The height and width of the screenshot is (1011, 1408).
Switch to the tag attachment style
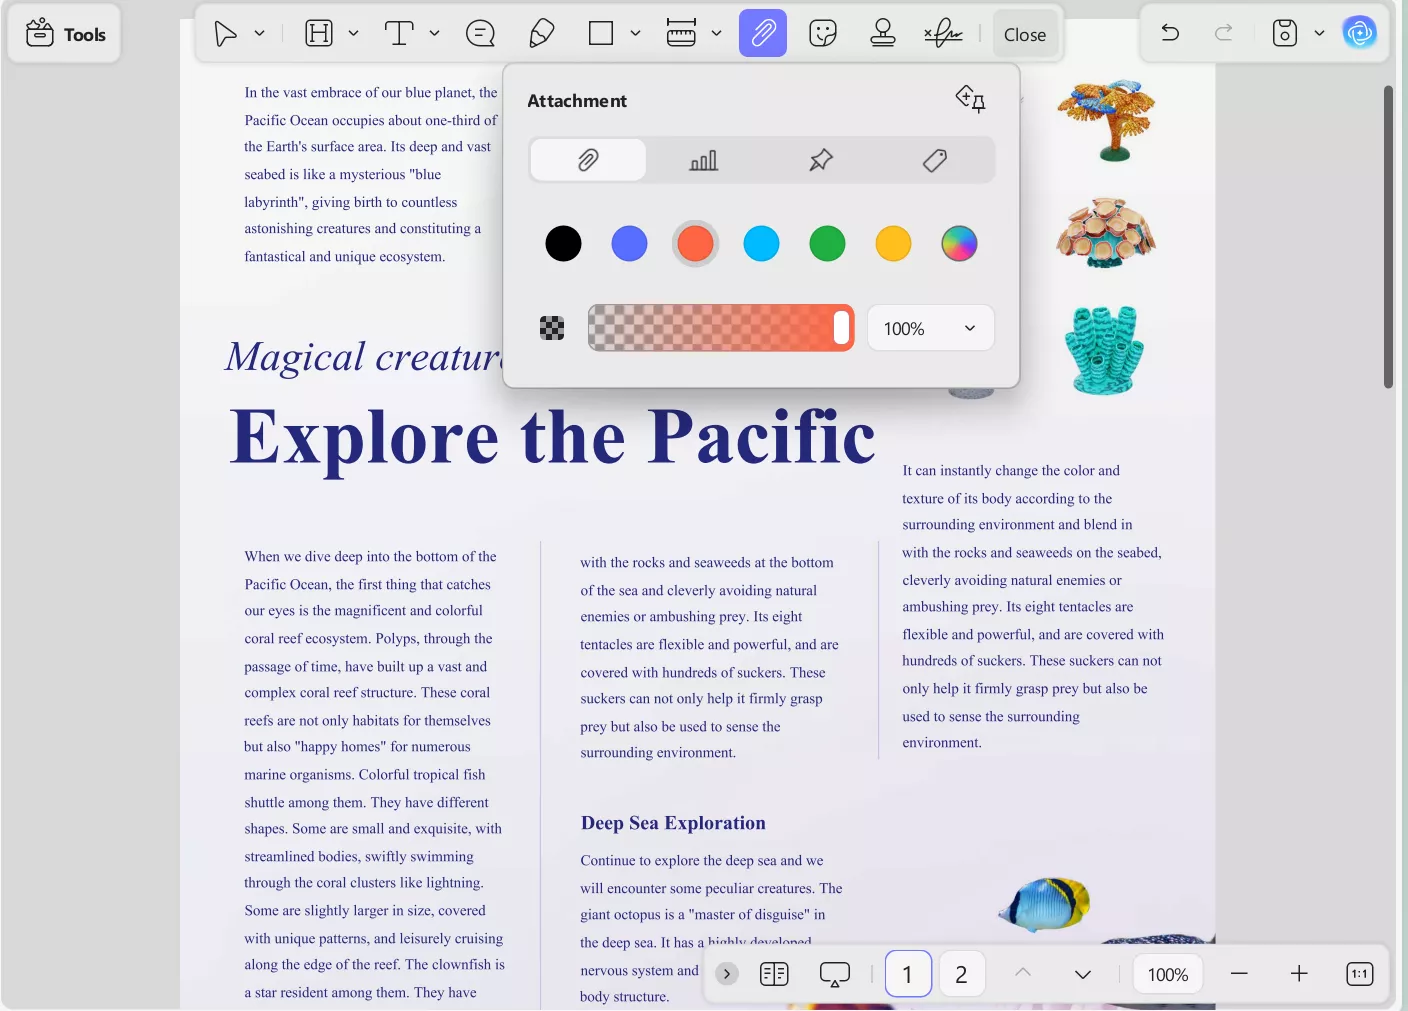click(x=935, y=160)
